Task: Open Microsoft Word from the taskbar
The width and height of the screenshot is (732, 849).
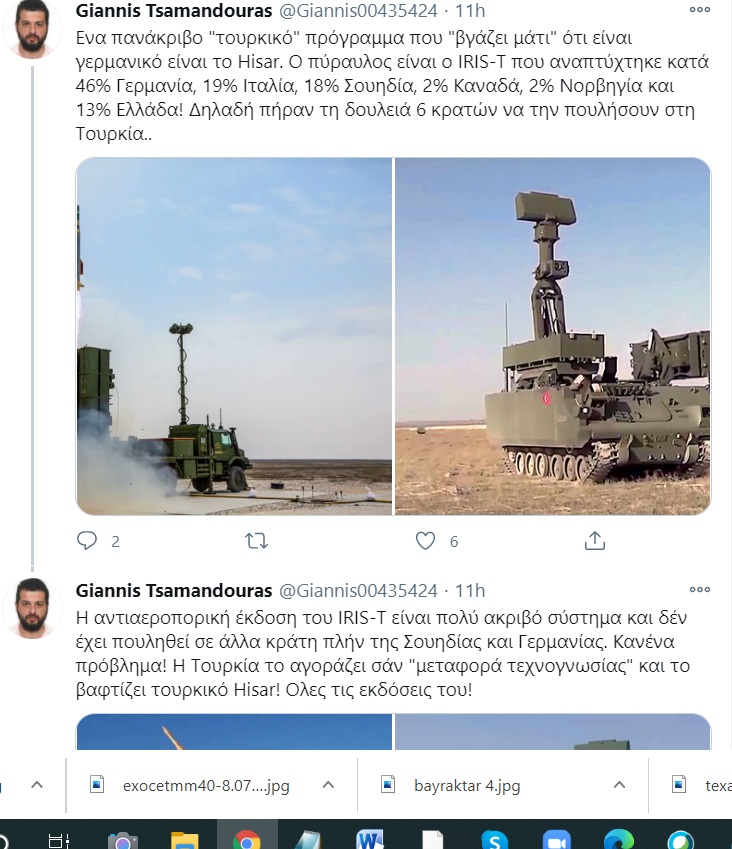Action: point(369,839)
